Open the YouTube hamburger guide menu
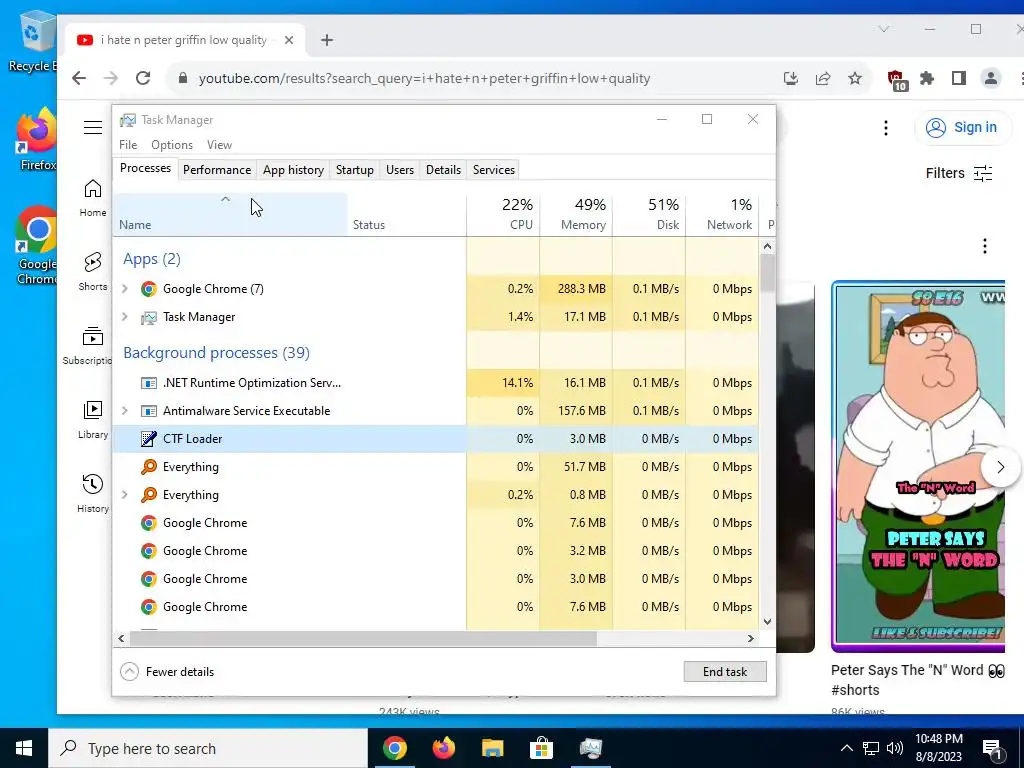This screenshot has height=768, width=1024. click(93, 127)
